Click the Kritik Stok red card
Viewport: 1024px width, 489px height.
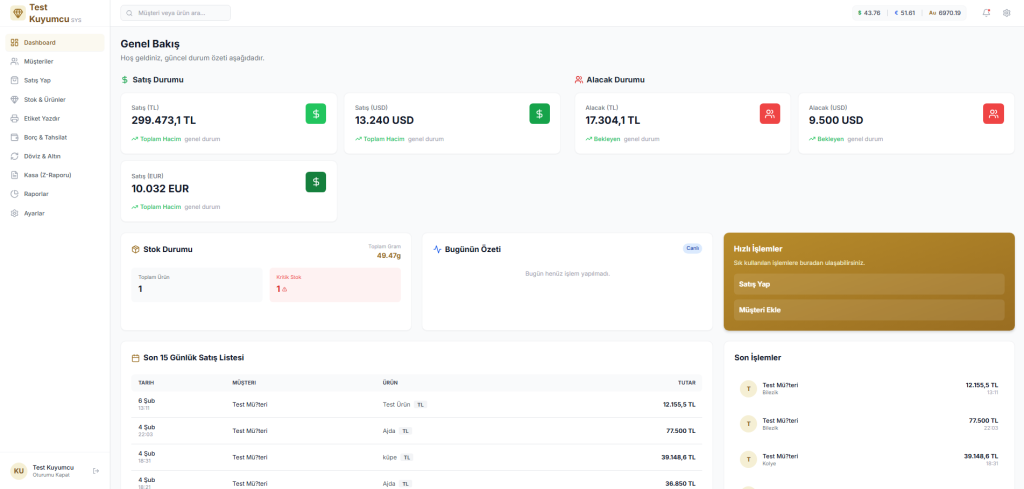coord(335,284)
